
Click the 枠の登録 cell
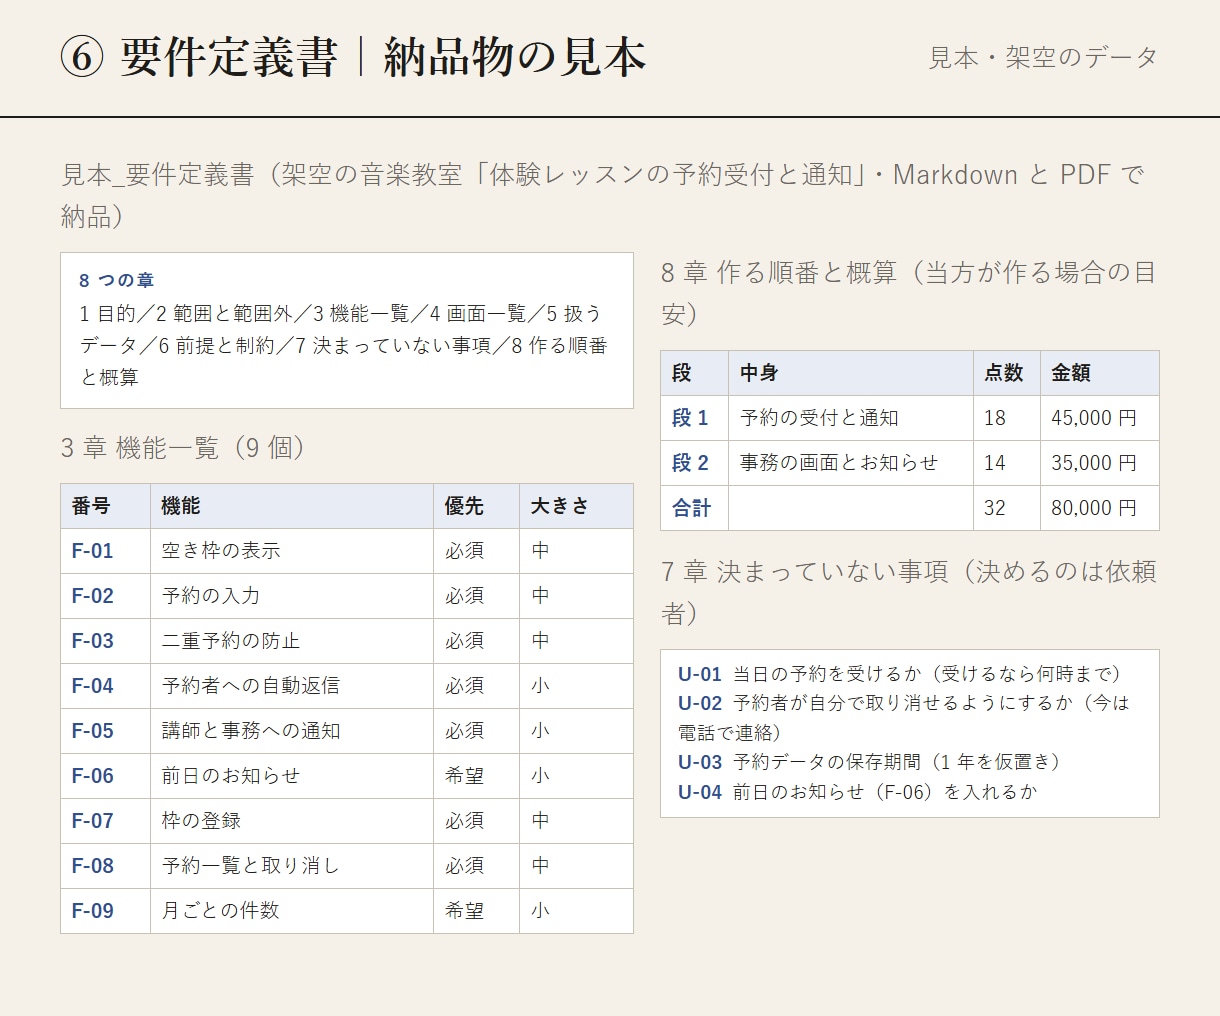pyautogui.click(x=292, y=821)
